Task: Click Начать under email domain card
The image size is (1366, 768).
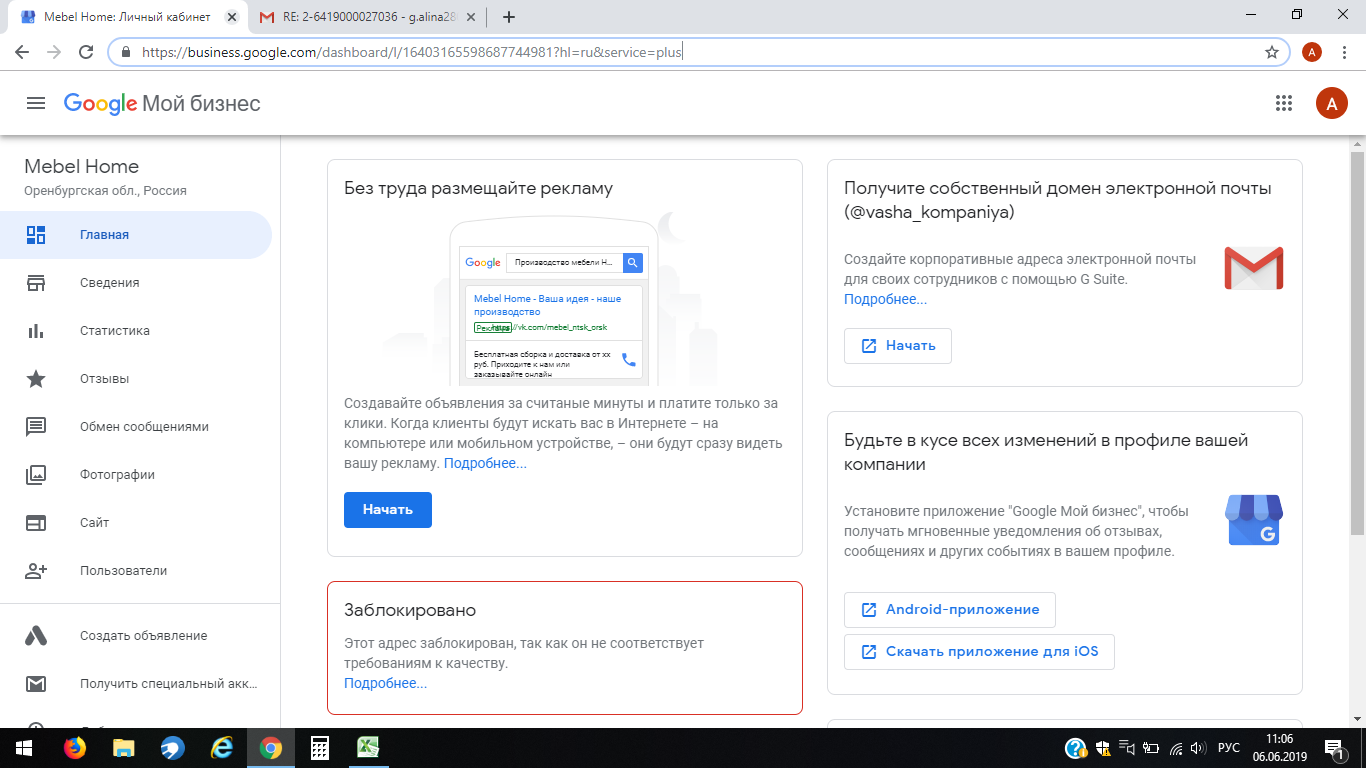Action: (898, 346)
